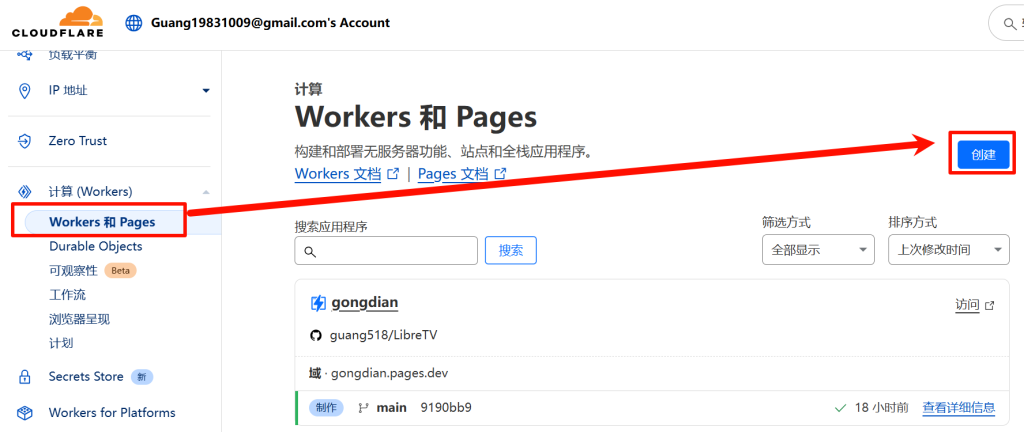Click the GitHub icon beside guang518/LibreTV
Image resolution: width=1024 pixels, height=432 pixels.
click(x=316, y=335)
